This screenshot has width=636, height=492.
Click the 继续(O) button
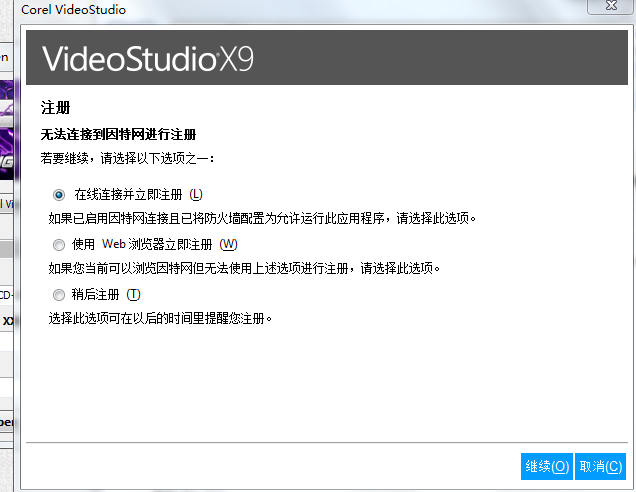(547, 466)
